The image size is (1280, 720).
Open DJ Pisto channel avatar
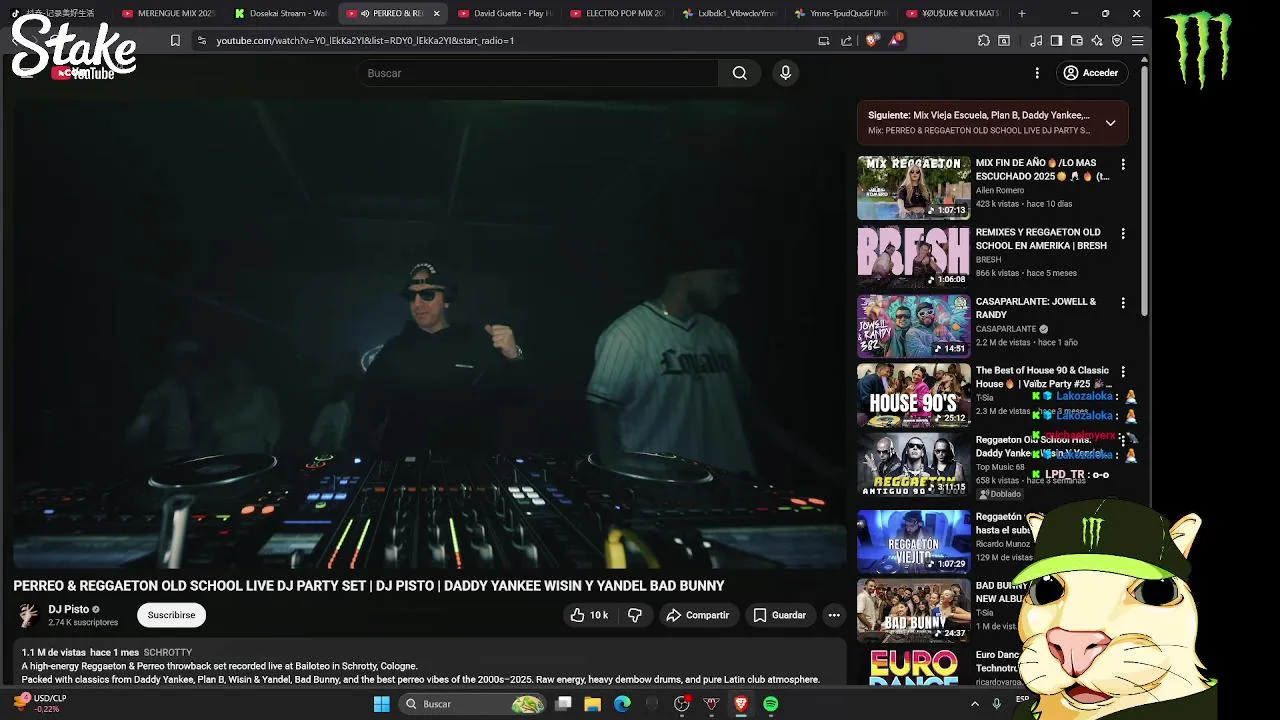click(29, 615)
